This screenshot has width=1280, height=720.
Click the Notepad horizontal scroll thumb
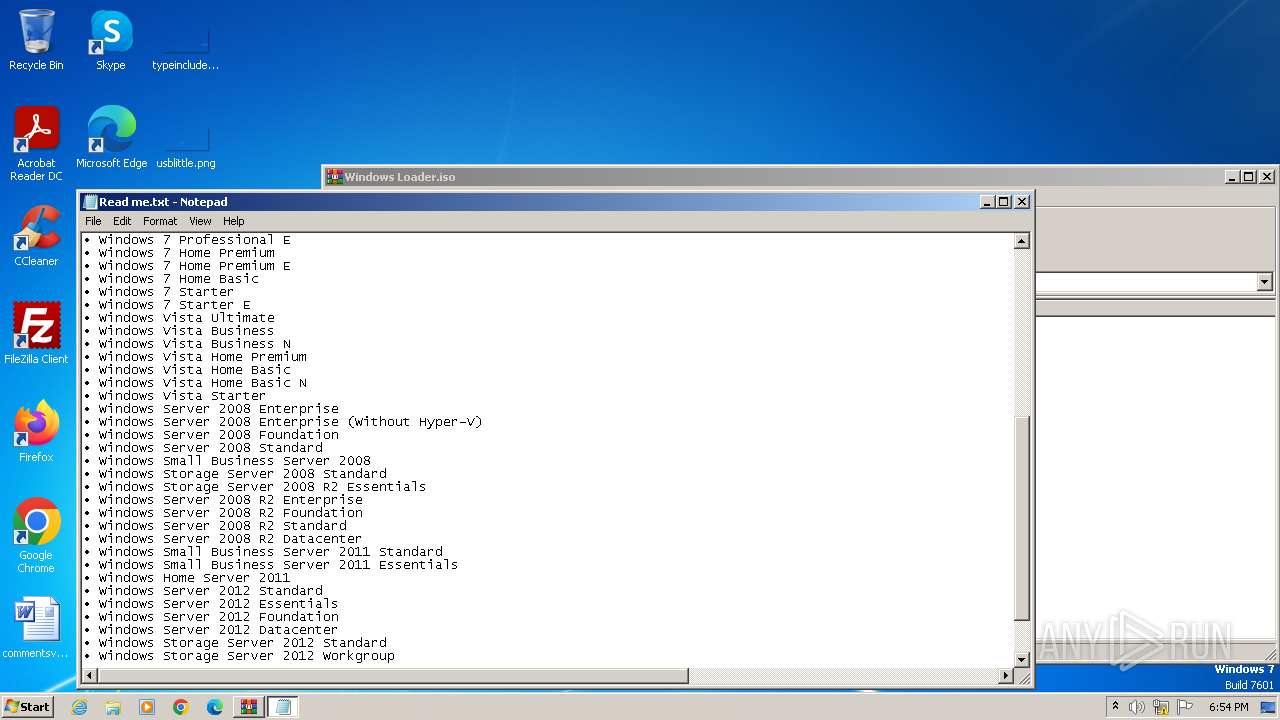coord(393,676)
